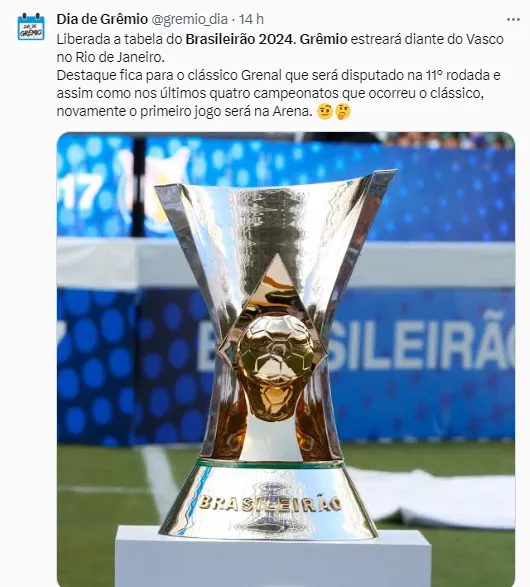The image size is (530, 587).
Task: Click the tweet line mentioning clássico Grenal
Action: pyautogui.click(x=278, y=75)
